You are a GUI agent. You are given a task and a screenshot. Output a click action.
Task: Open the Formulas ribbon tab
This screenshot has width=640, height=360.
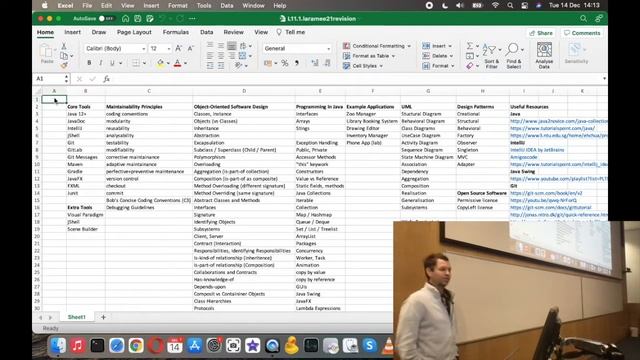(176, 32)
